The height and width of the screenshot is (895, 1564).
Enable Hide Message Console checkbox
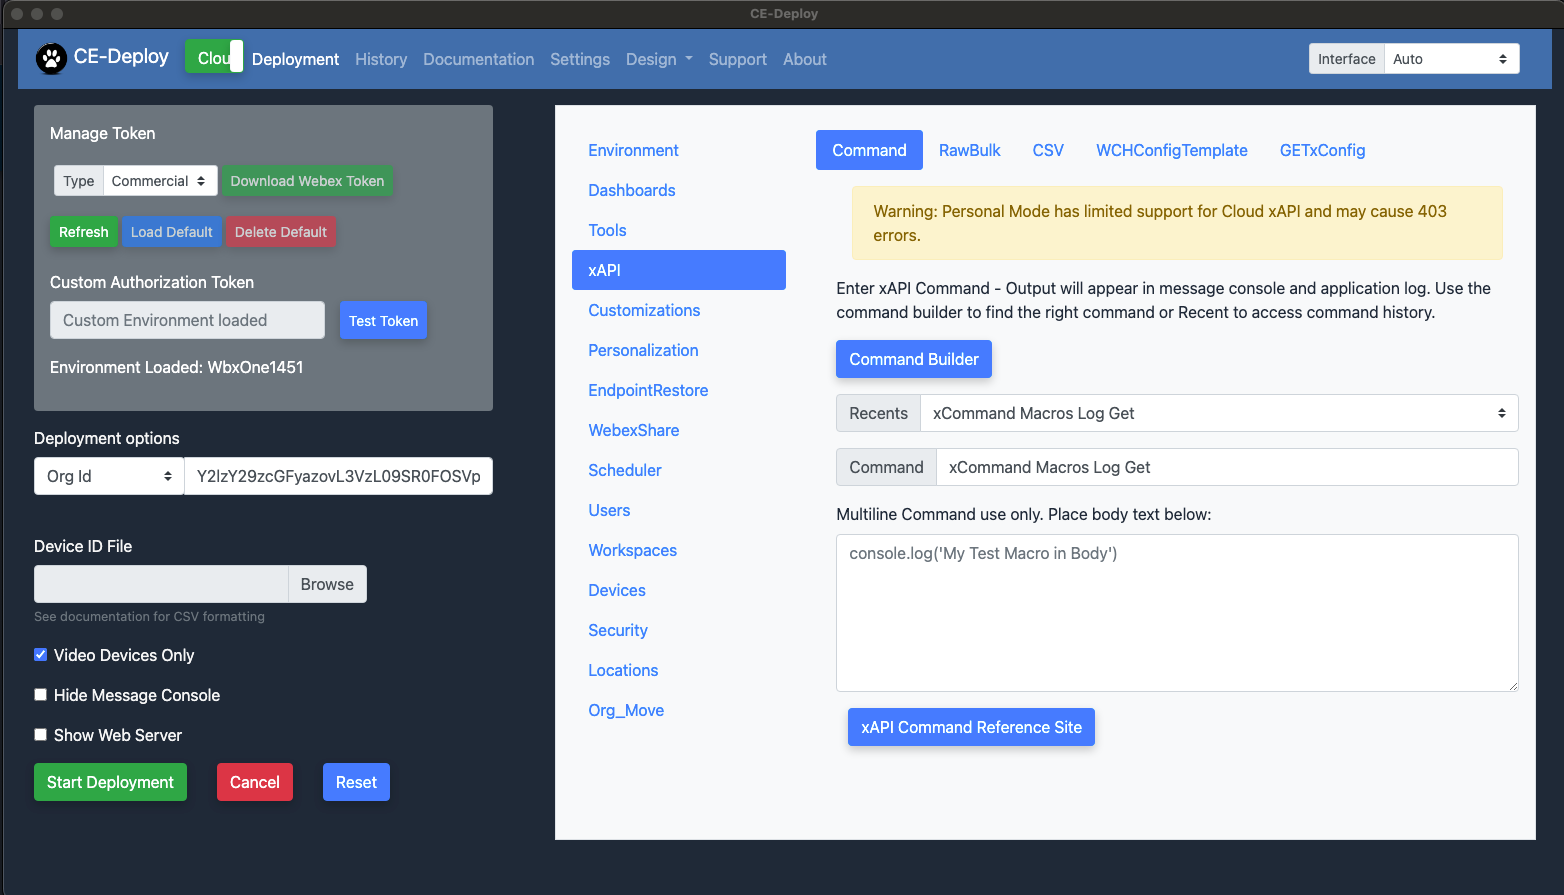(x=41, y=695)
